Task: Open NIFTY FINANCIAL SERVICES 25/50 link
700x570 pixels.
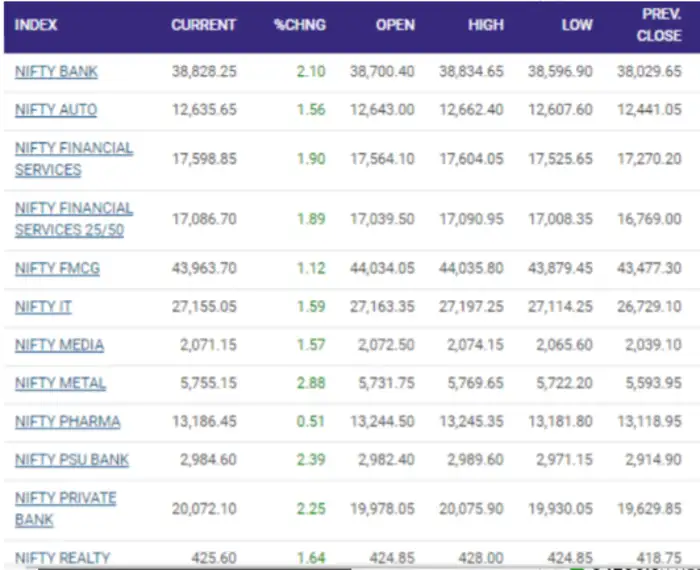Action: (x=73, y=219)
